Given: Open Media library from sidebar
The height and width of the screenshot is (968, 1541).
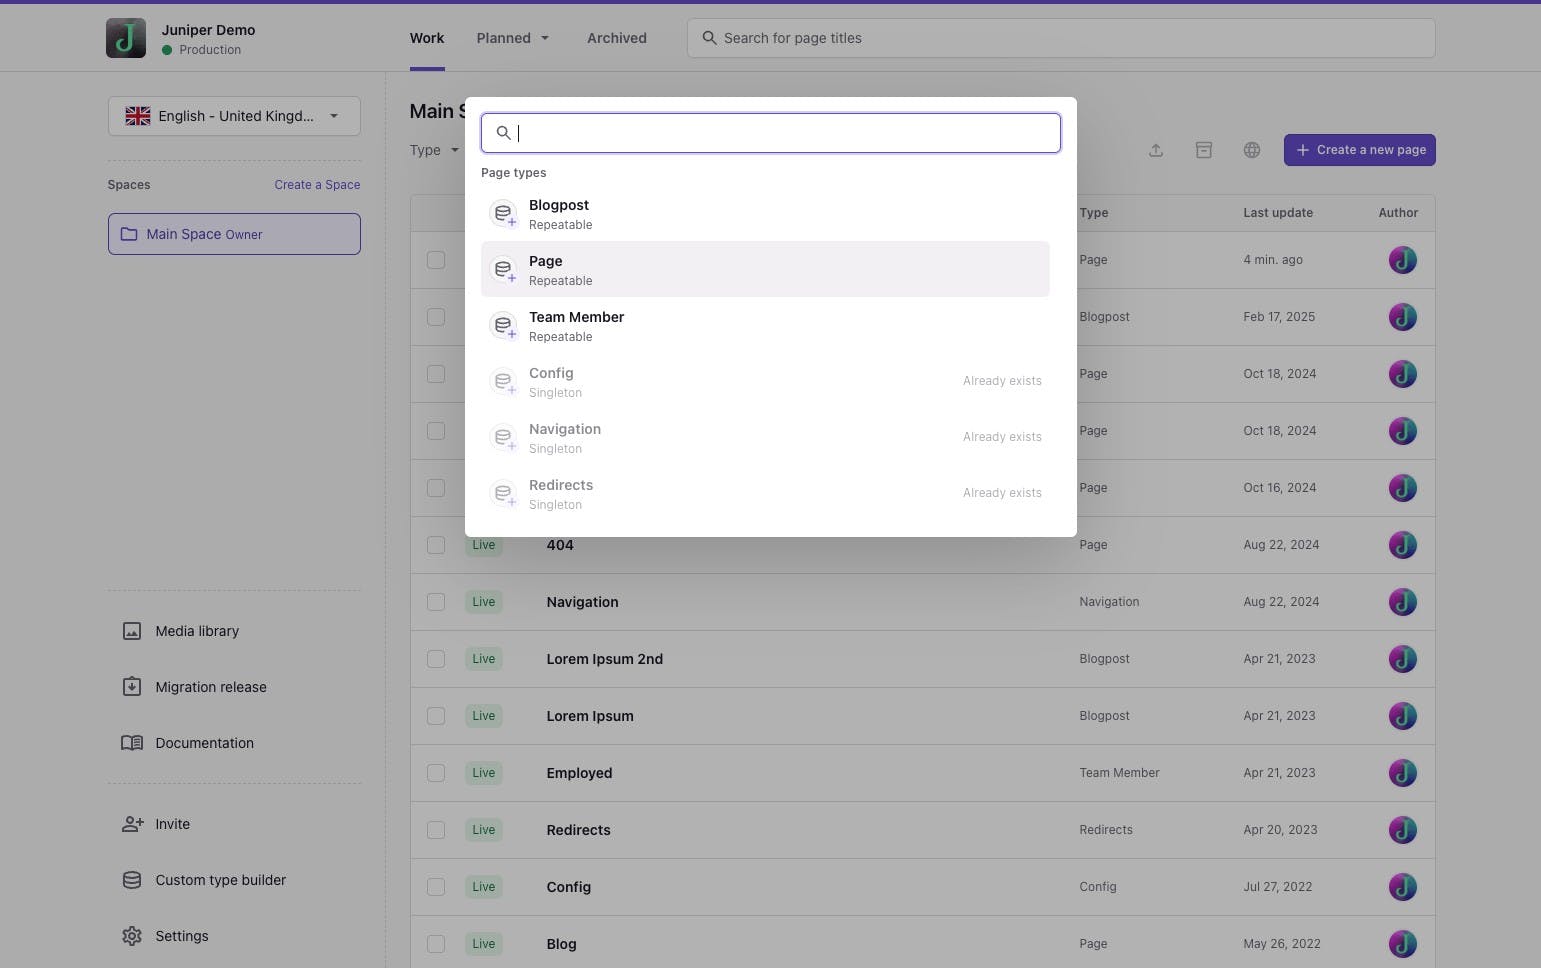Looking at the screenshot, I should (196, 631).
